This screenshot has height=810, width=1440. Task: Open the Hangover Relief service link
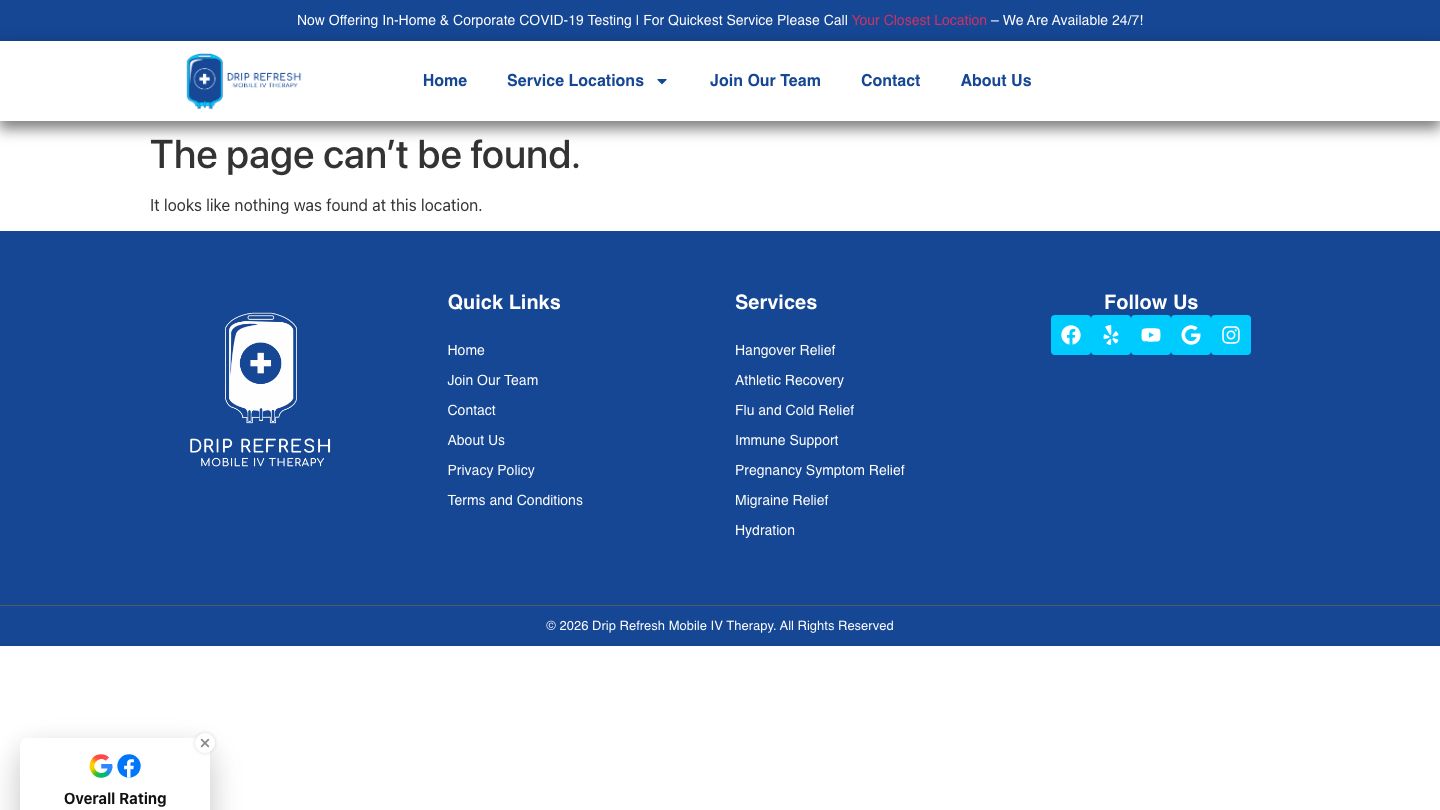click(x=785, y=350)
